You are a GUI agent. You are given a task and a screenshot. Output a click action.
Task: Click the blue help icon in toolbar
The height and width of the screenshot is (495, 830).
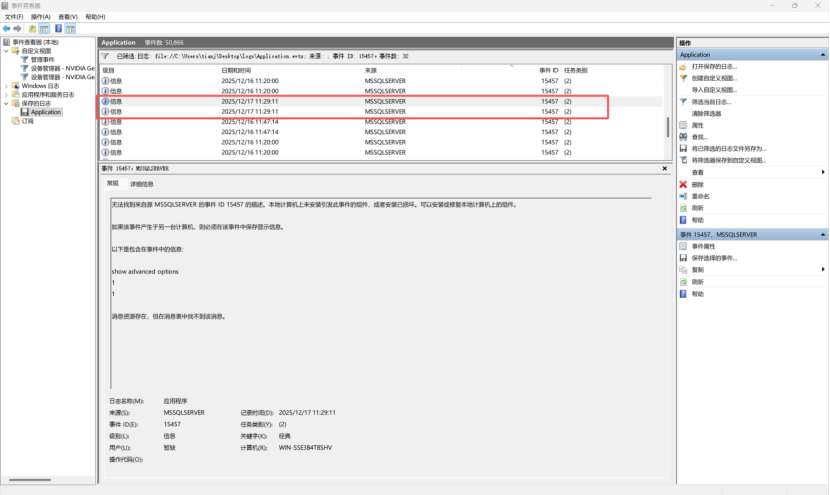click(57, 29)
